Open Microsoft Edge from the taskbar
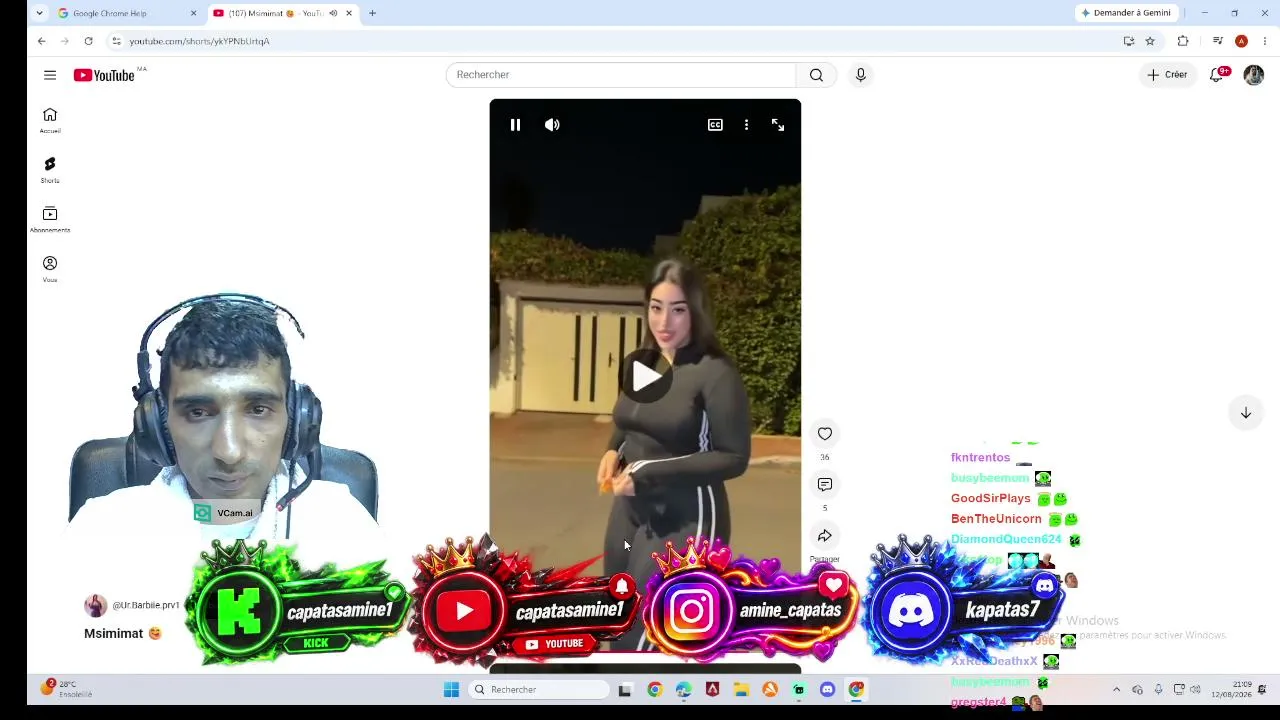Screen dimensions: 1280x720 [x=683, y=689]
